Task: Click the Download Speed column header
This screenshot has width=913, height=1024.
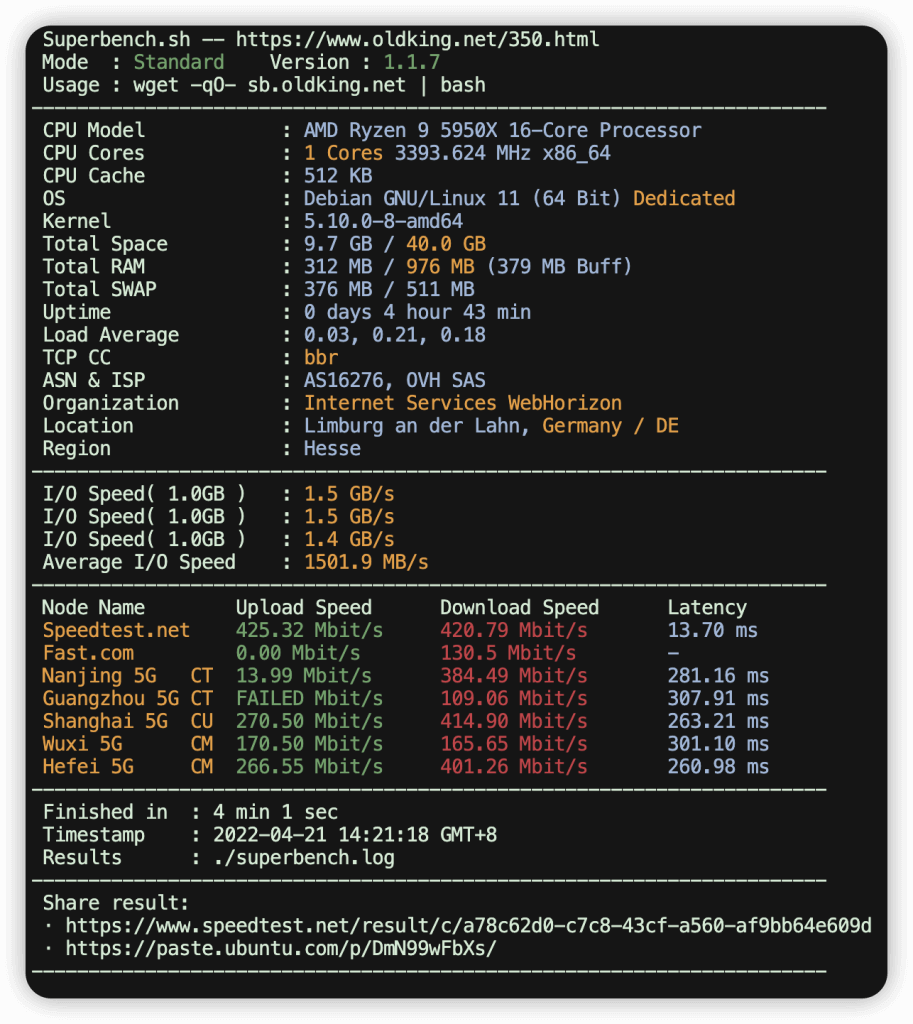Action: tap(519, 607)
